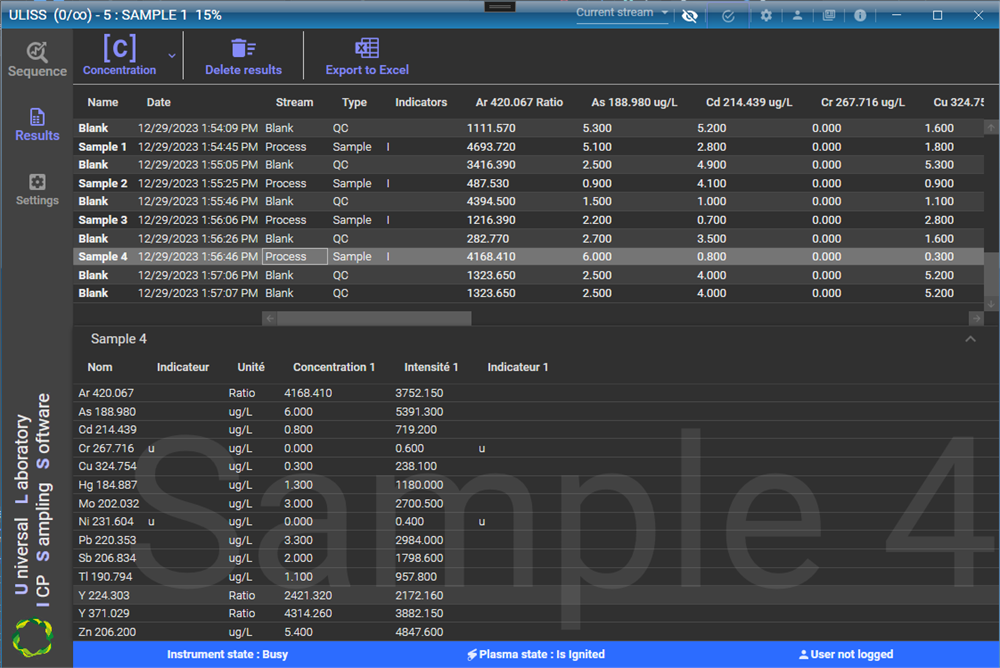Open the Settings view in sidebar
Image resolution: width=1000 pixels, height=668 pixels.
pyautogui.click(x=37, y=190)
